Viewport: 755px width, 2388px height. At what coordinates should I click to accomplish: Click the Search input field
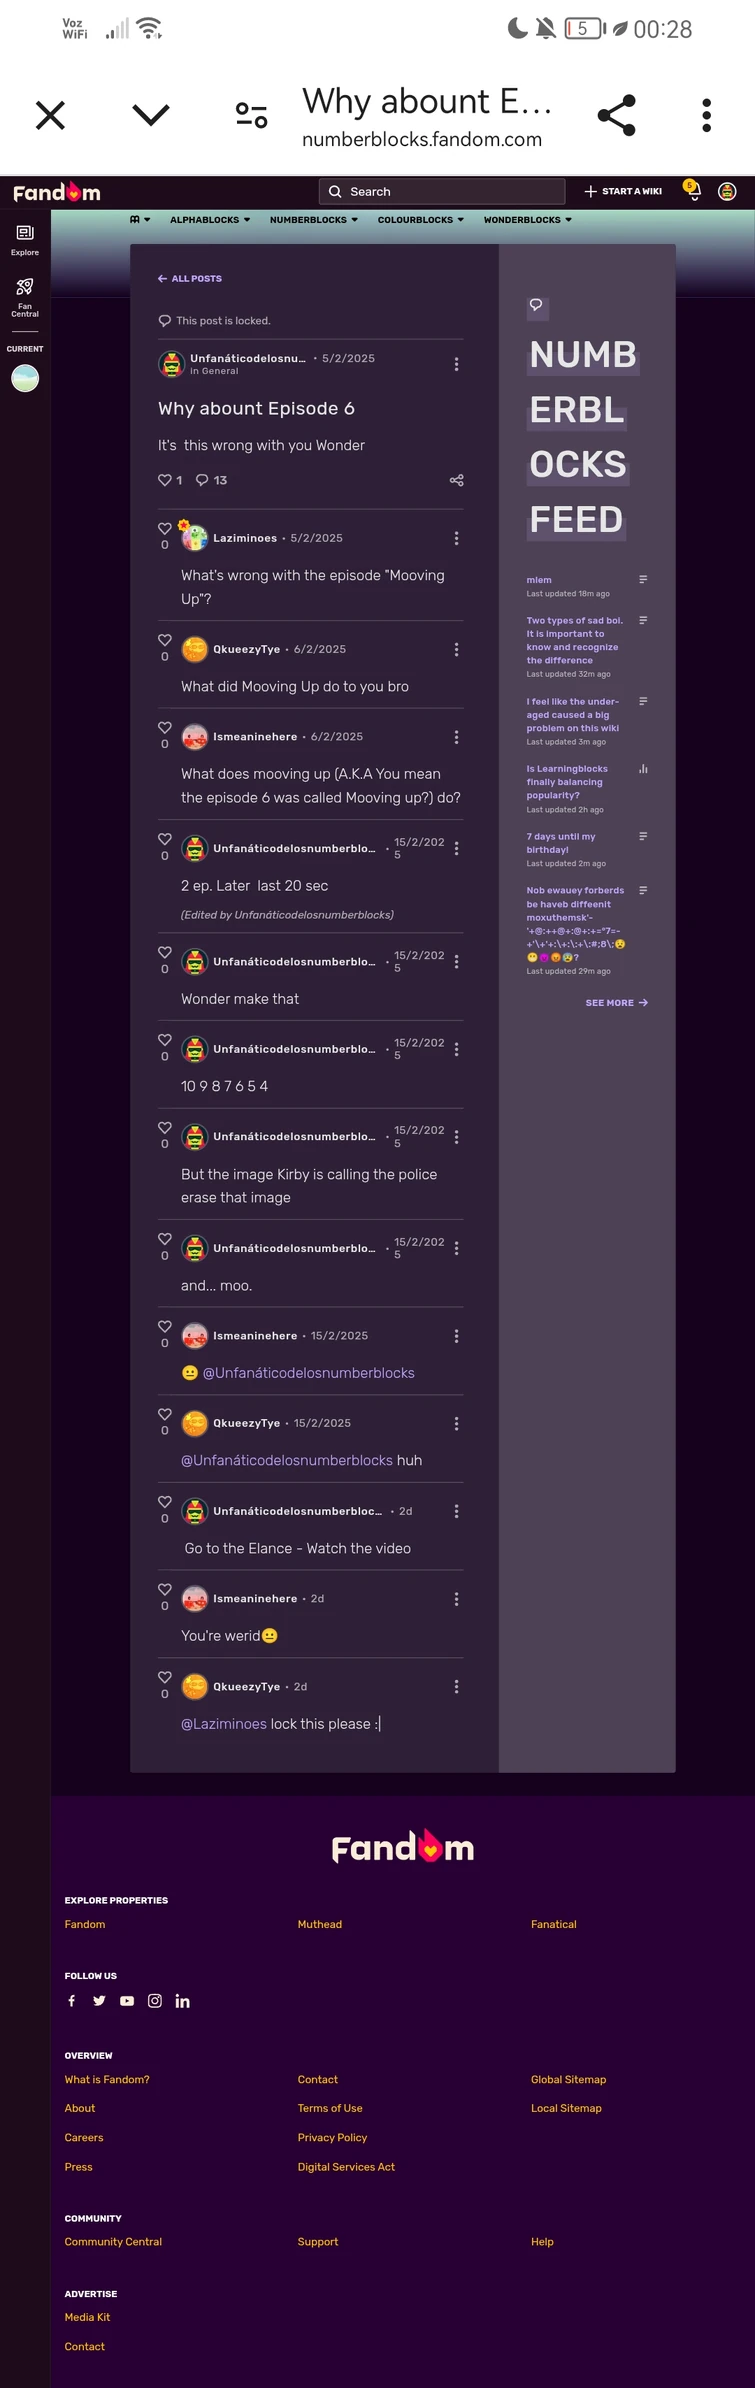point(442,191)
